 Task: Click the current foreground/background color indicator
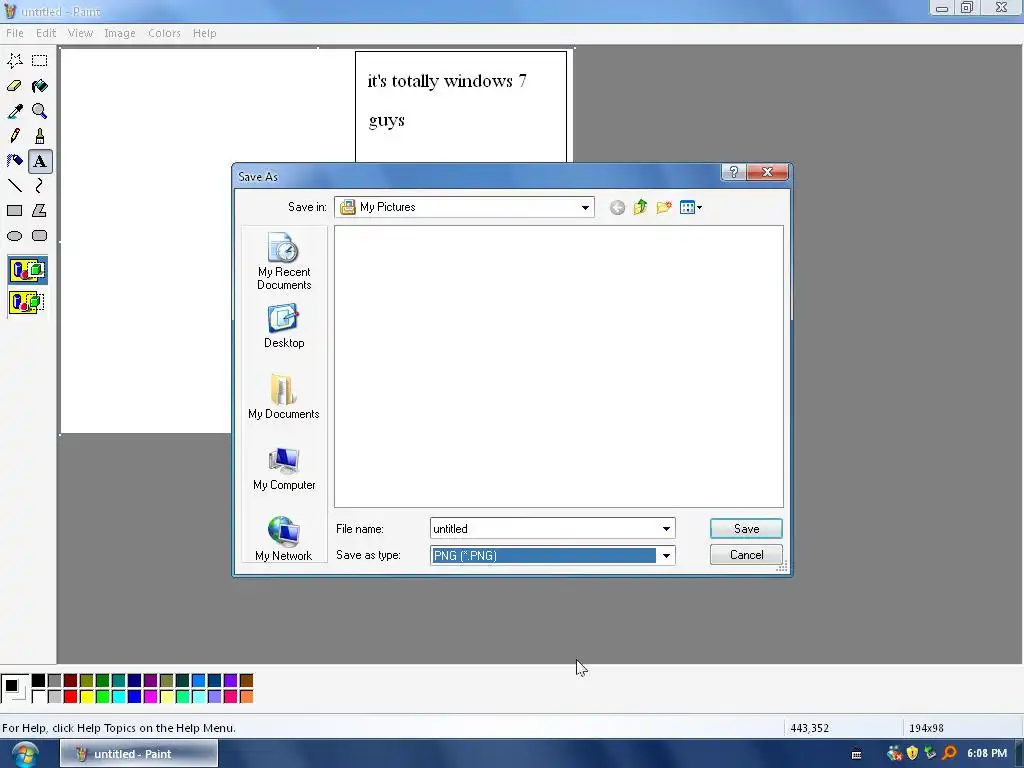coord(14,688)
